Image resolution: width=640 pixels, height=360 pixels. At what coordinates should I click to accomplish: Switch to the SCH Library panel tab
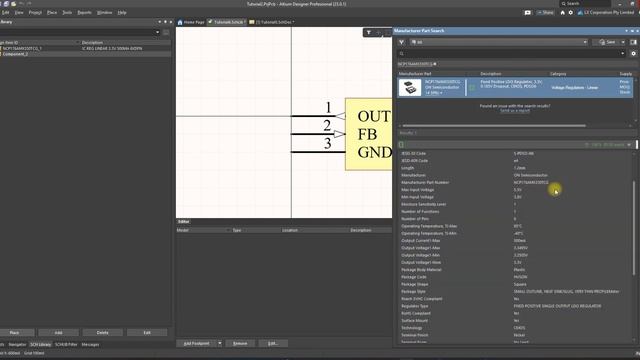click(40, 344)
